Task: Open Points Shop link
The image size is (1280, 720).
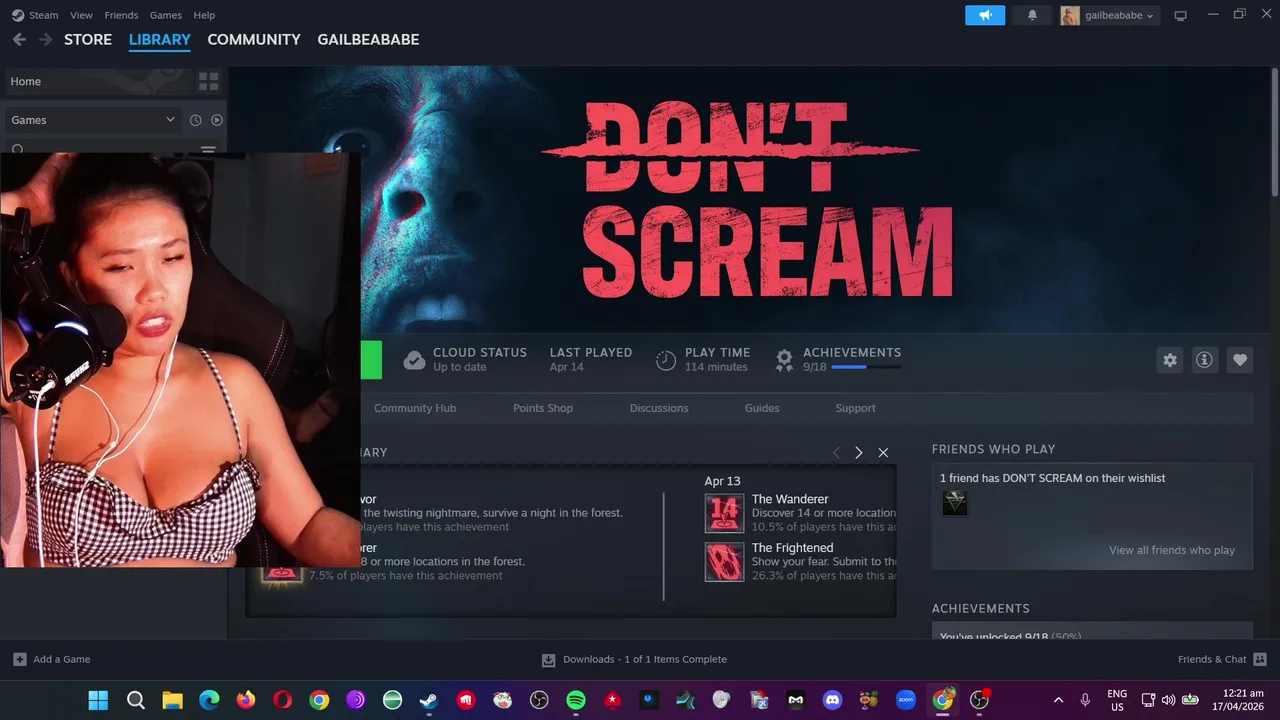Action: pyautogui.click(x=543, y=408)
